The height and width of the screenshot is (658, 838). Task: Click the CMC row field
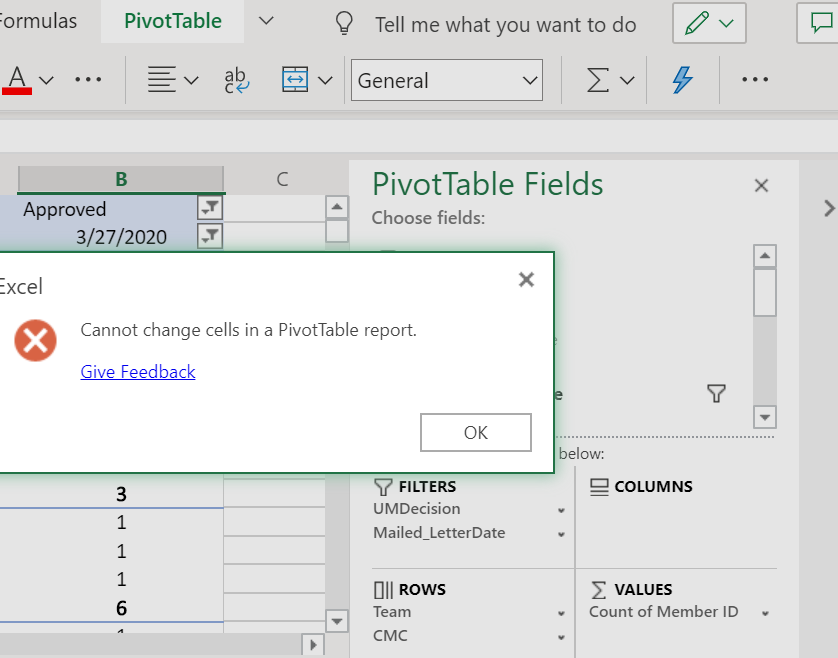[390, 636]
